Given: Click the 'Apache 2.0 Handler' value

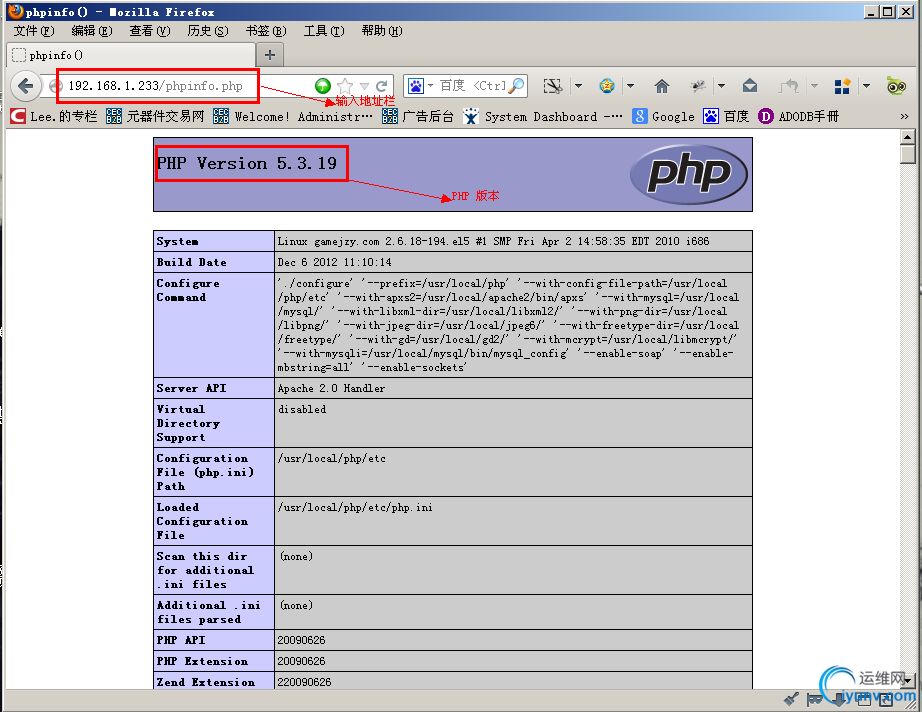Looking at the screenshot, I should [x=332, y=388].
